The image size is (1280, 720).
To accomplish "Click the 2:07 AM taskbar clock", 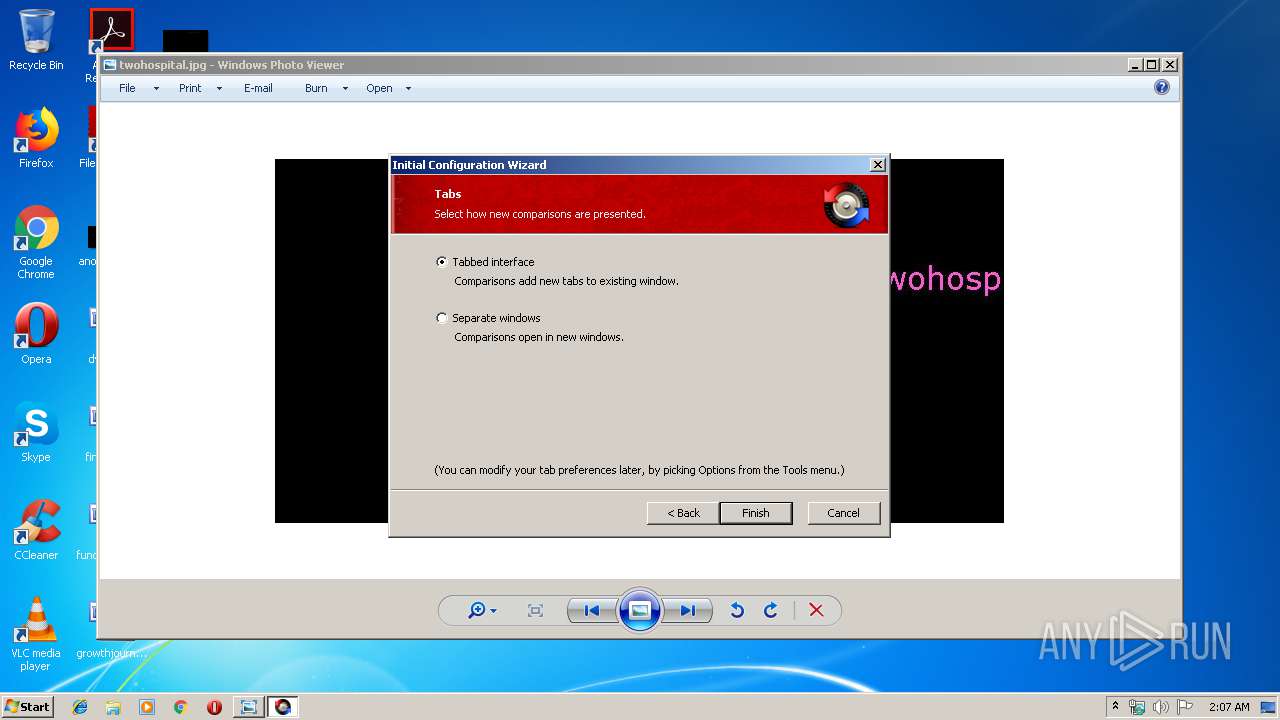I will pyautogui.click(x=1229, y=707).
